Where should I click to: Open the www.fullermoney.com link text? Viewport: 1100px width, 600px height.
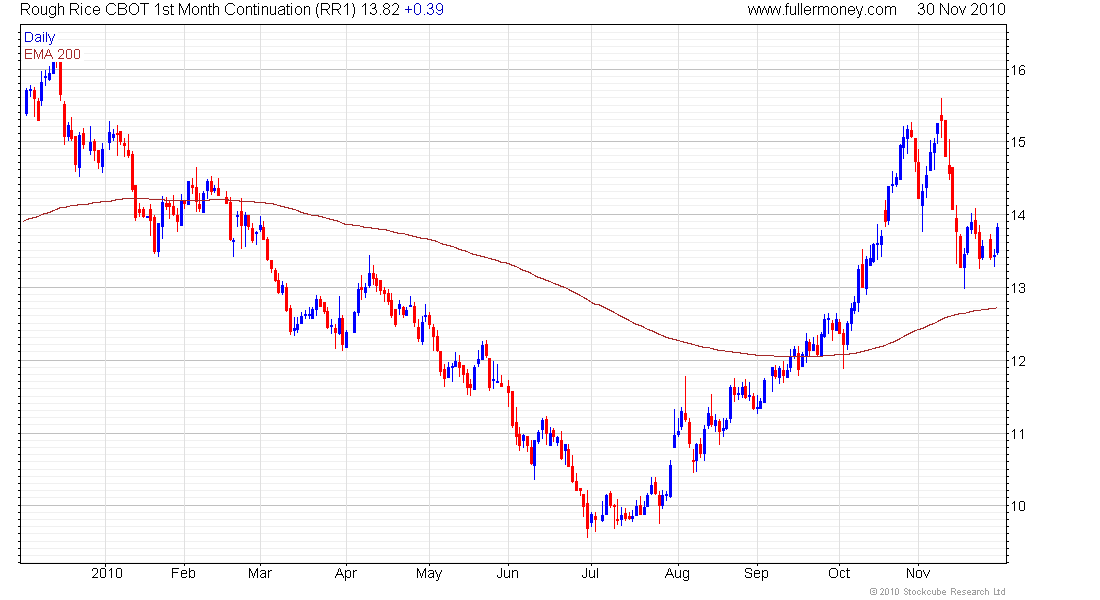[821, 10]
